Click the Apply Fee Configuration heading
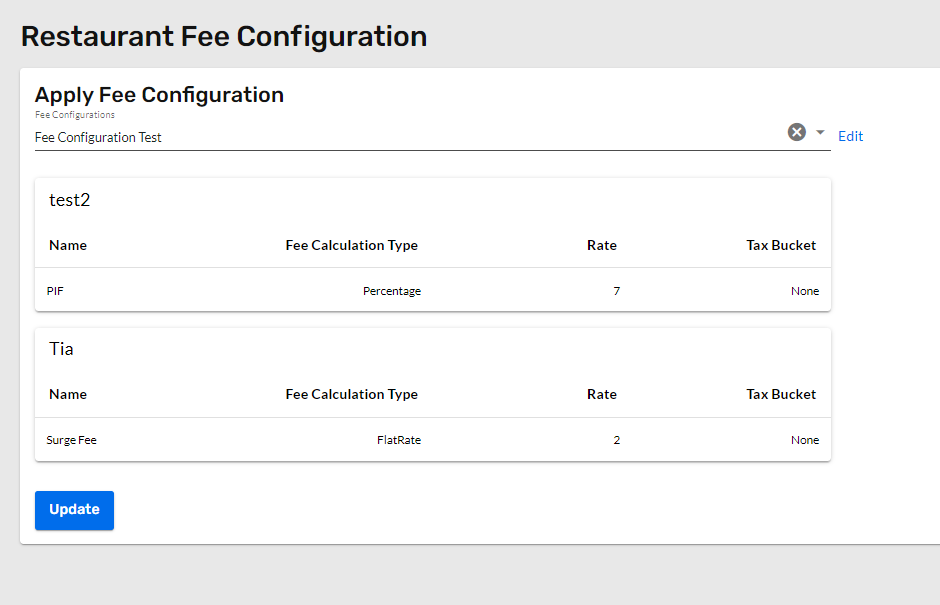The width and height of the screenshot is (940, 605). click(159, 94)
